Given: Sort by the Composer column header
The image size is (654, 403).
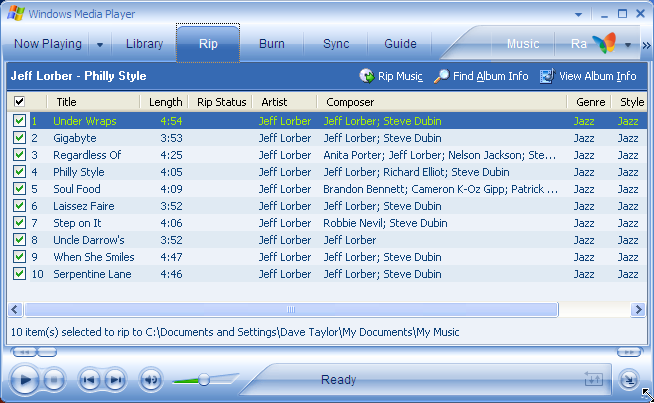Looking at the screenshot, I should [x=442, y=102].
